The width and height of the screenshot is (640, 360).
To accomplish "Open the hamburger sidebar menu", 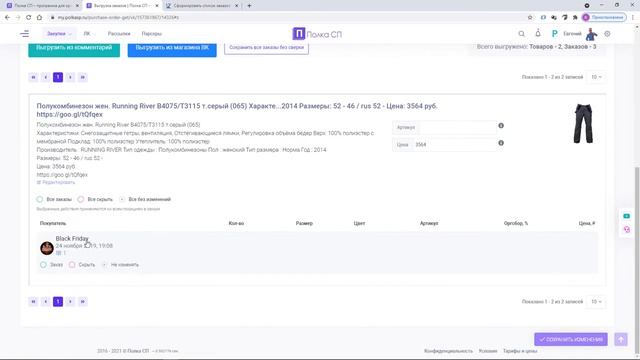I will 24,34.
